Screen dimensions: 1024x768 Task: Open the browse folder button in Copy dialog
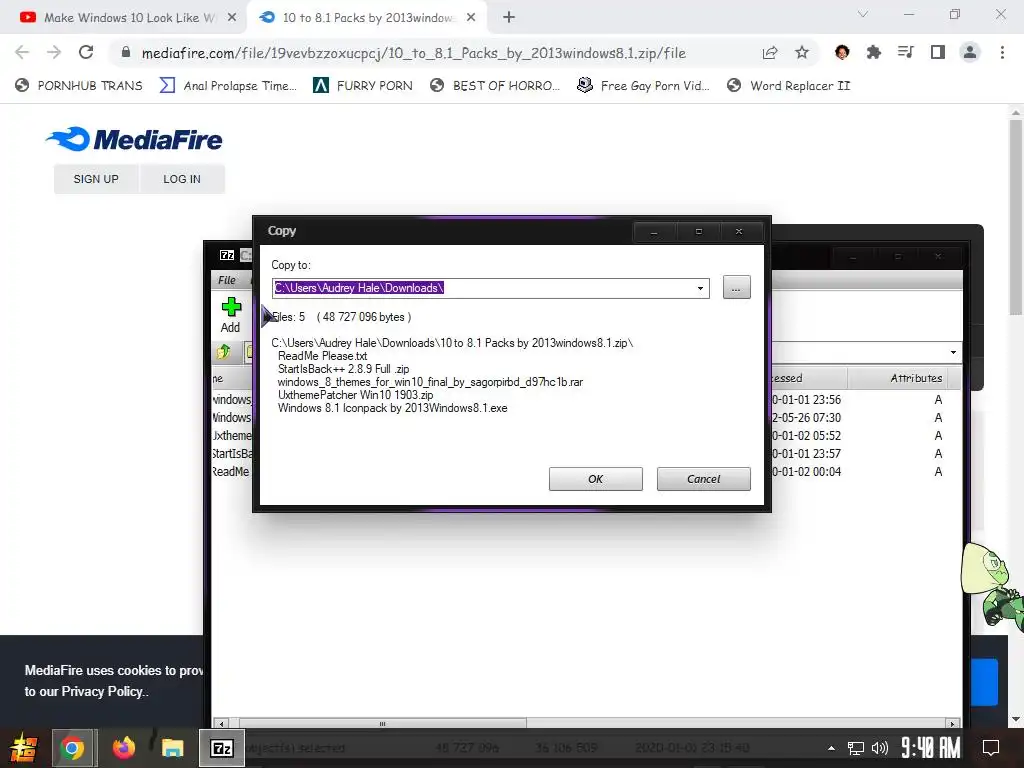pyautogui.click(x=736, y=287)
